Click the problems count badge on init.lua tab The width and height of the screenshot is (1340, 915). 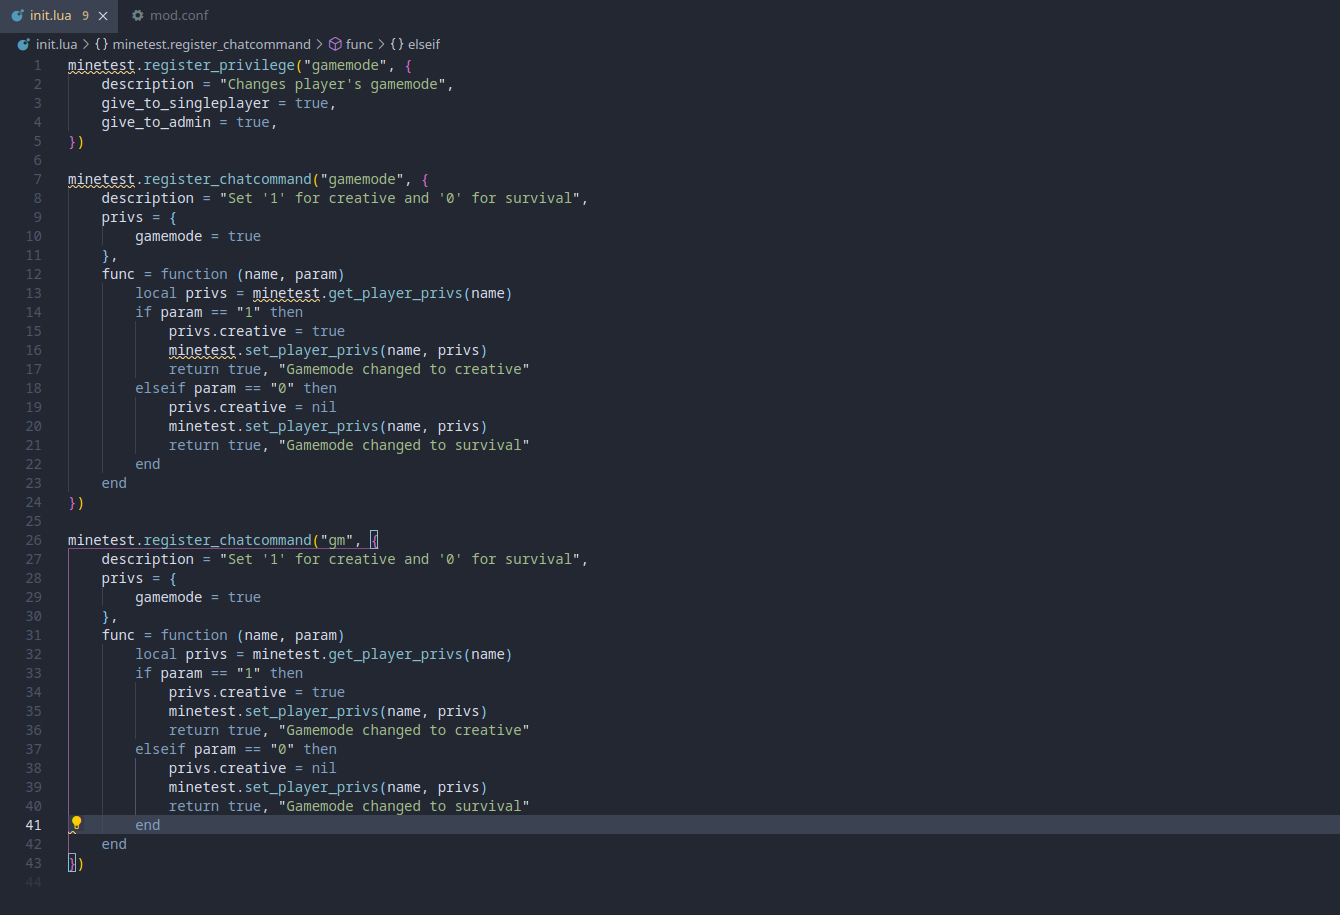point(85,16)
